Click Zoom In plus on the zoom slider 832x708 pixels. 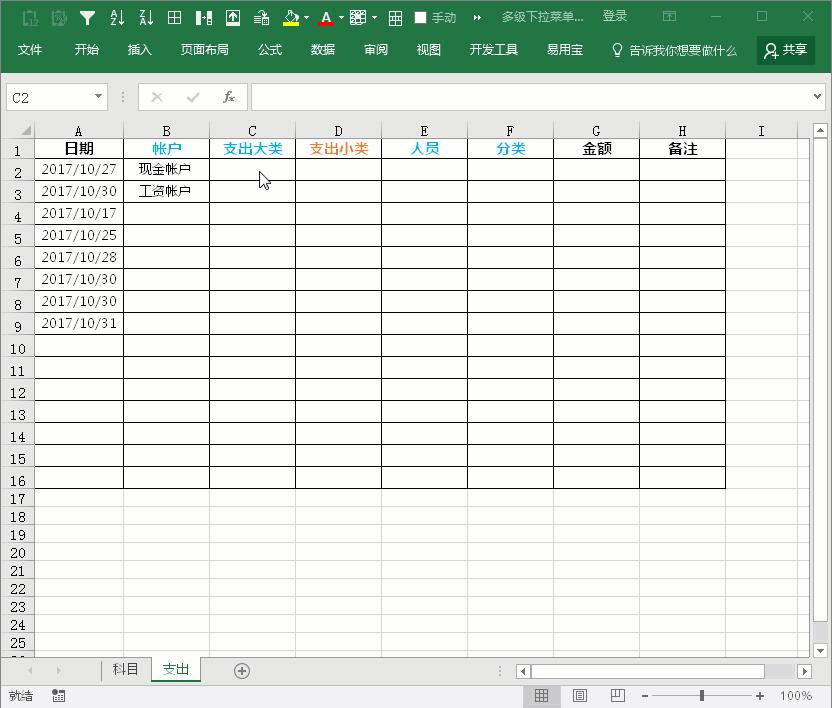click(759, 694)
